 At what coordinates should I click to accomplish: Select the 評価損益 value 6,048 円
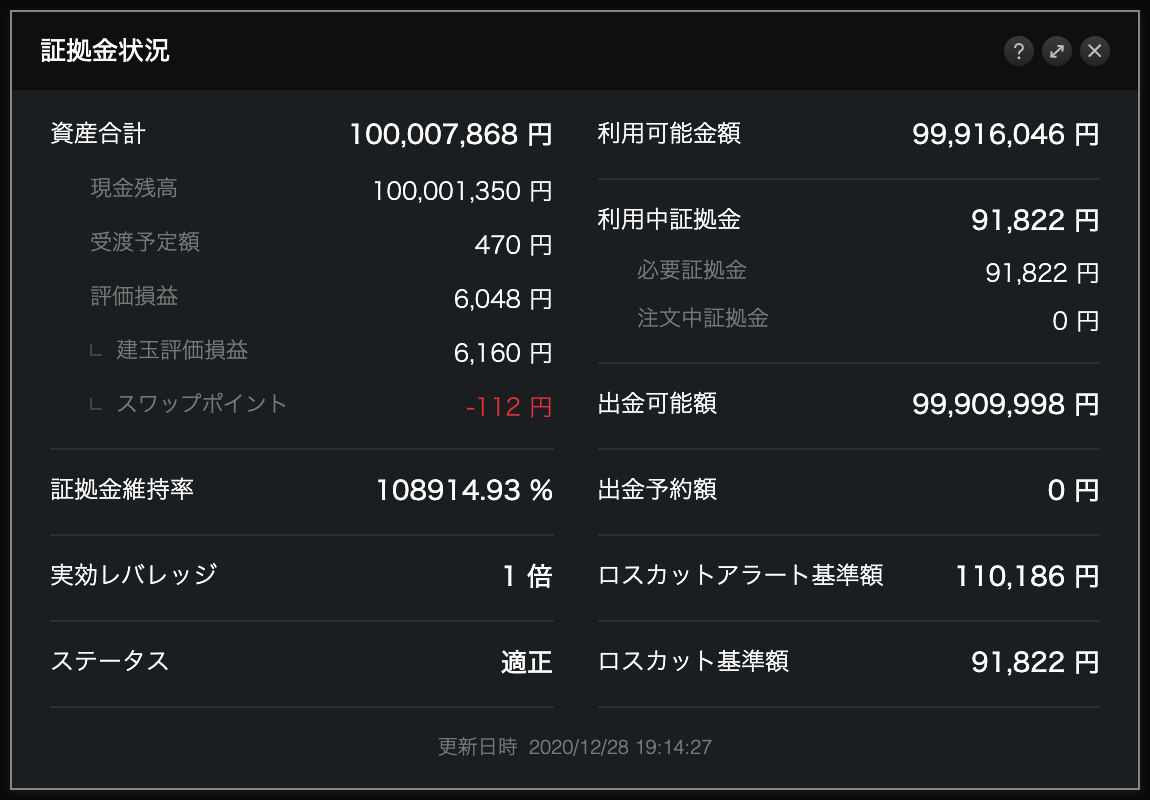(x=502, y=298)
